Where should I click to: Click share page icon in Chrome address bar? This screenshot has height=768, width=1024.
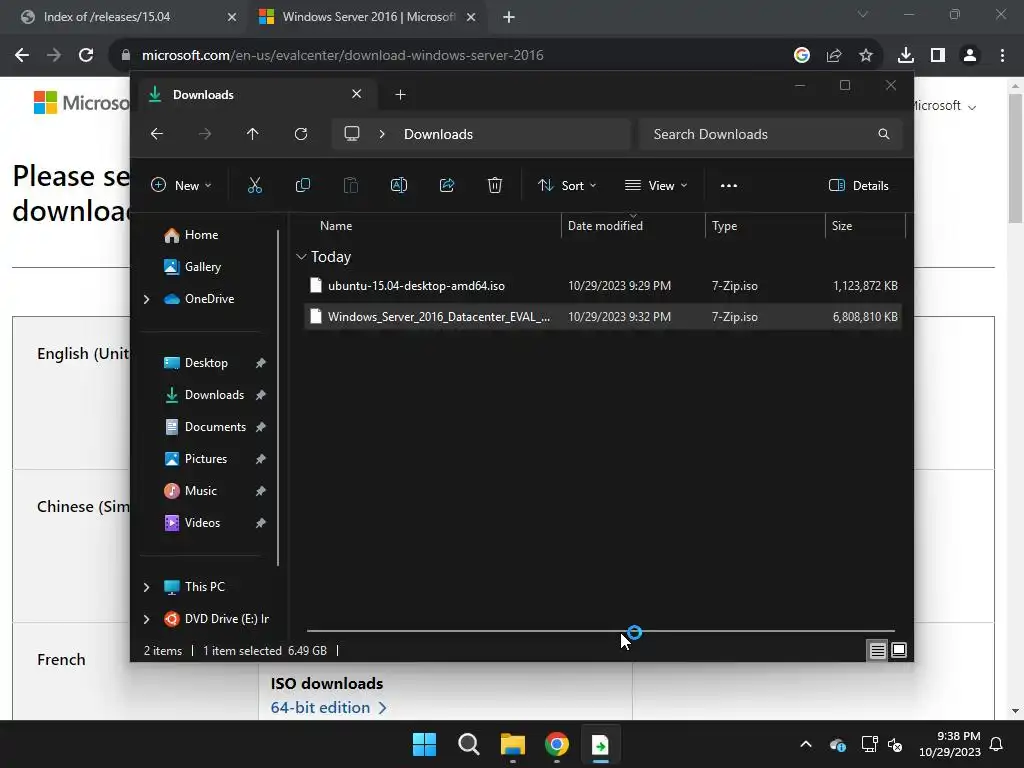point(834,56)
